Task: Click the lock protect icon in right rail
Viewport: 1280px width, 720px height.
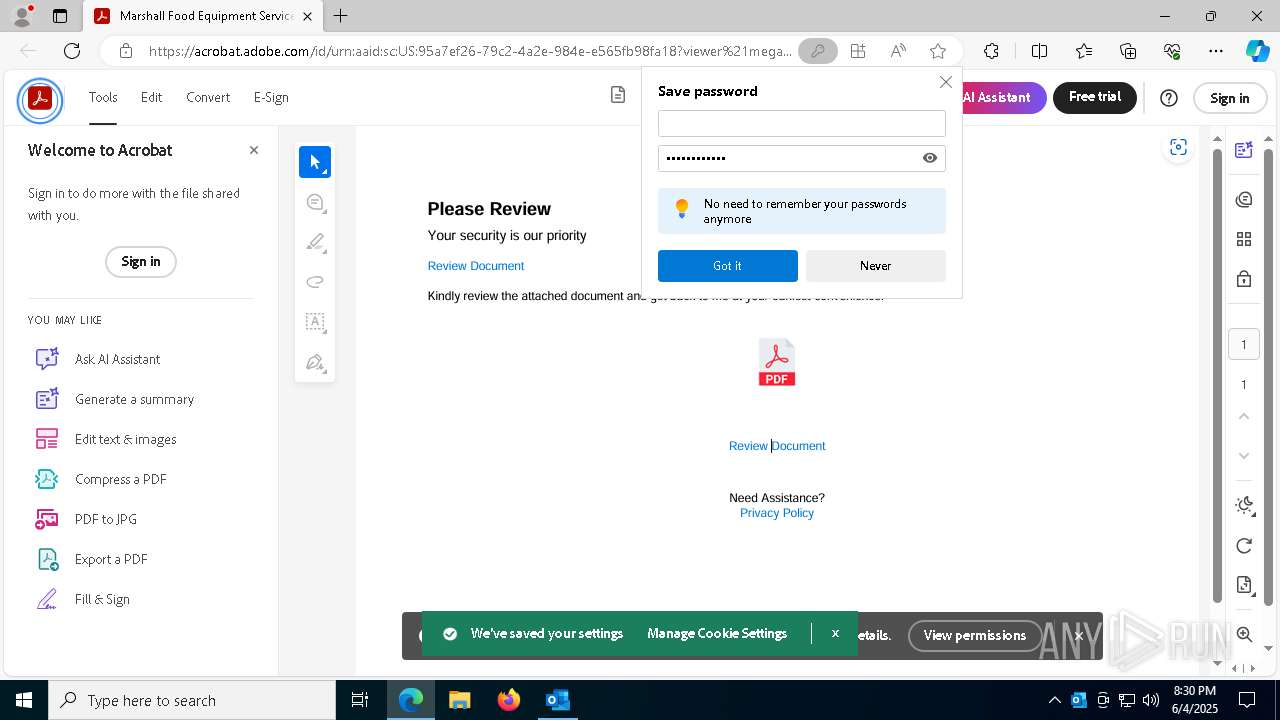Action: (1244, 279)
